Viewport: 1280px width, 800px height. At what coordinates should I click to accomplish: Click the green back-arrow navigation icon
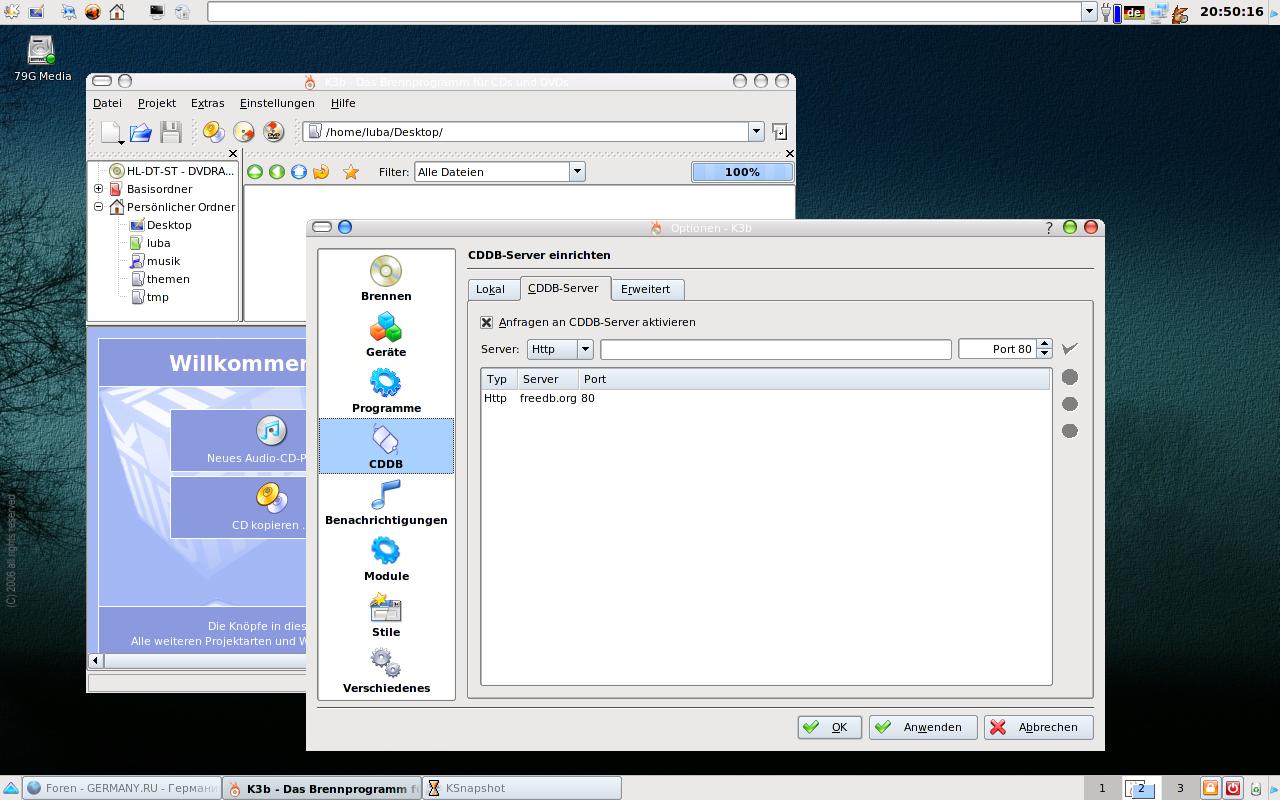[x=277, y=172]
